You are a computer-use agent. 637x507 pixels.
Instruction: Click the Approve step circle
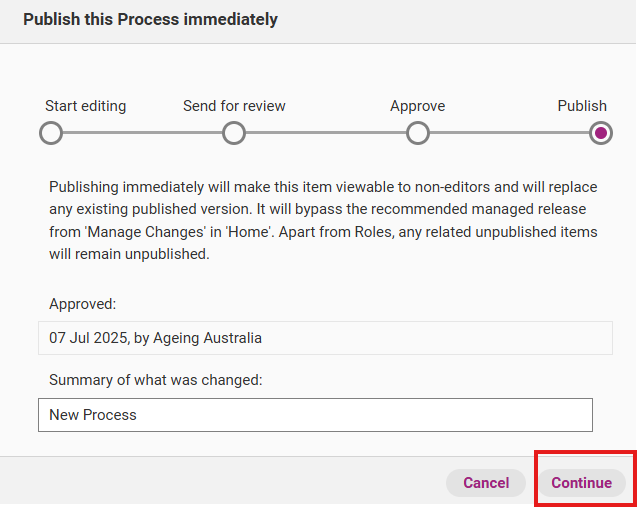pyautogui.click(x=418, y=133)
